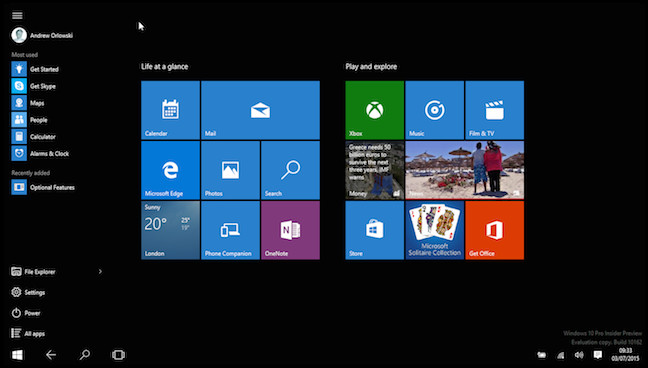Click the Back arrow on the taskbar
This screenshot has width=648, height=368.
point(51,355)
